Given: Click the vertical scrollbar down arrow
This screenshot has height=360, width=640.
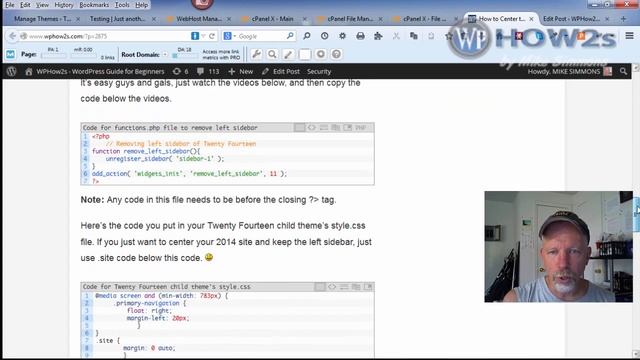Looking at the screenshot, I should (x=636, y=353).
